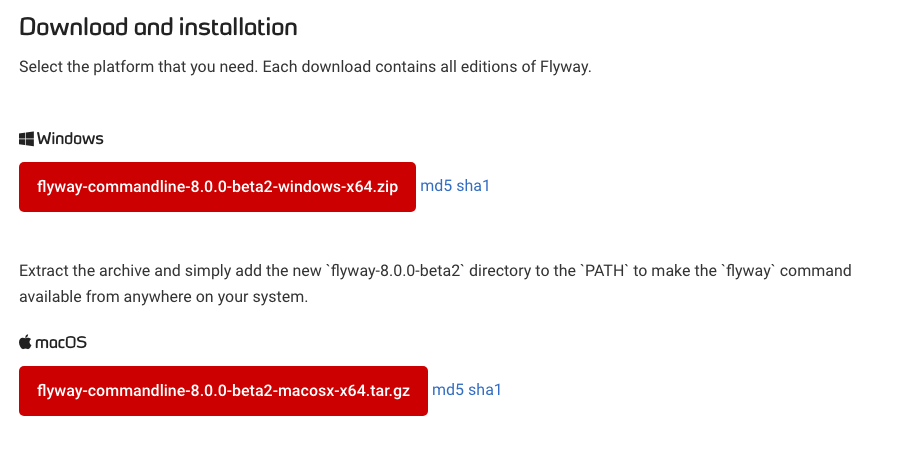Open the sha1 checksum for the Windows zip
913x453 pixels.
click(473, 186)
